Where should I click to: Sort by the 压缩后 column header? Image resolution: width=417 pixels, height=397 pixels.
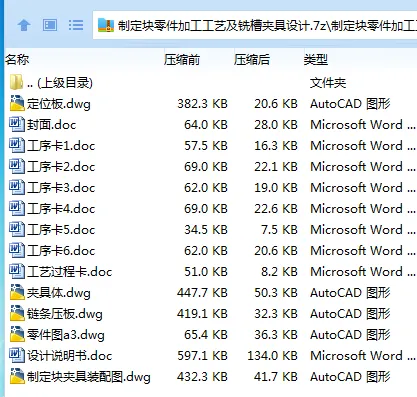(x=252, y=60)
